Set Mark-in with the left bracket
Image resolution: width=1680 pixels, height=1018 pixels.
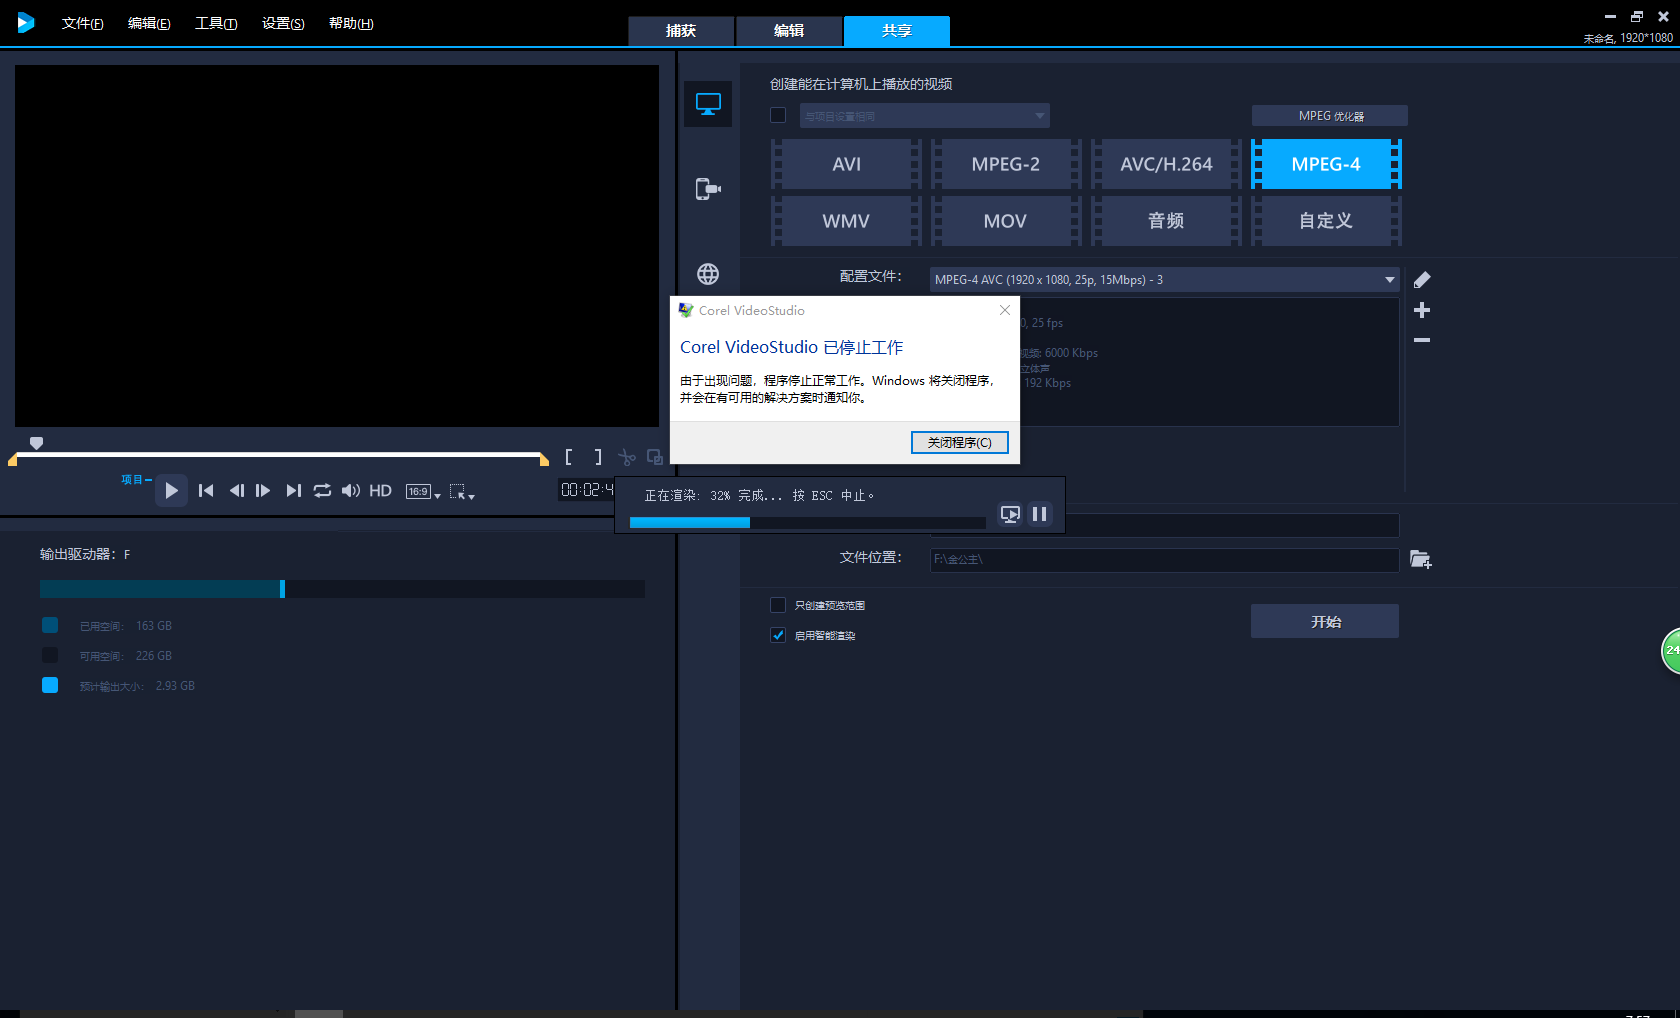pos(568,457)
